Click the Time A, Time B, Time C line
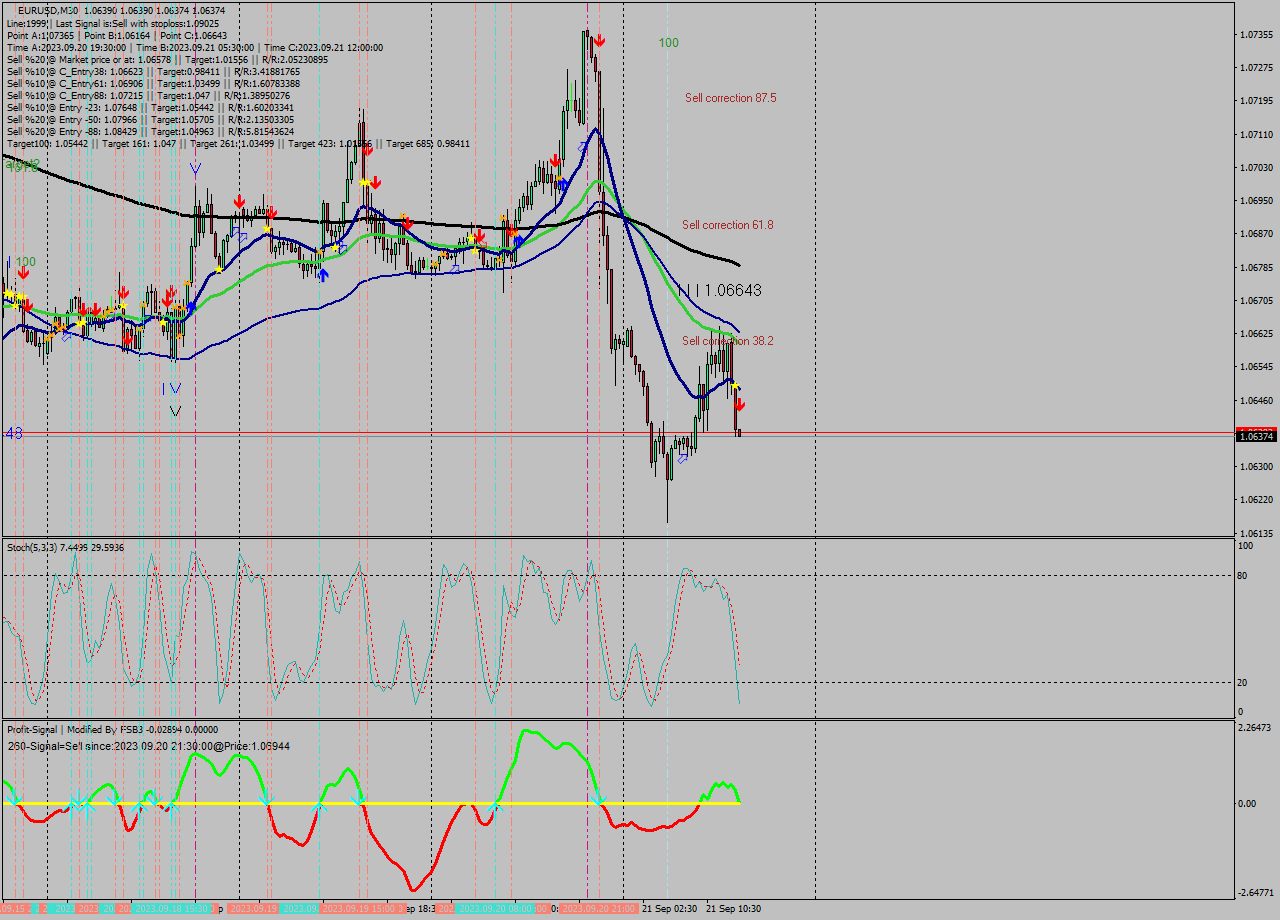The width and height of the screenshot is (1280, 920). click(x=194, y=47)
